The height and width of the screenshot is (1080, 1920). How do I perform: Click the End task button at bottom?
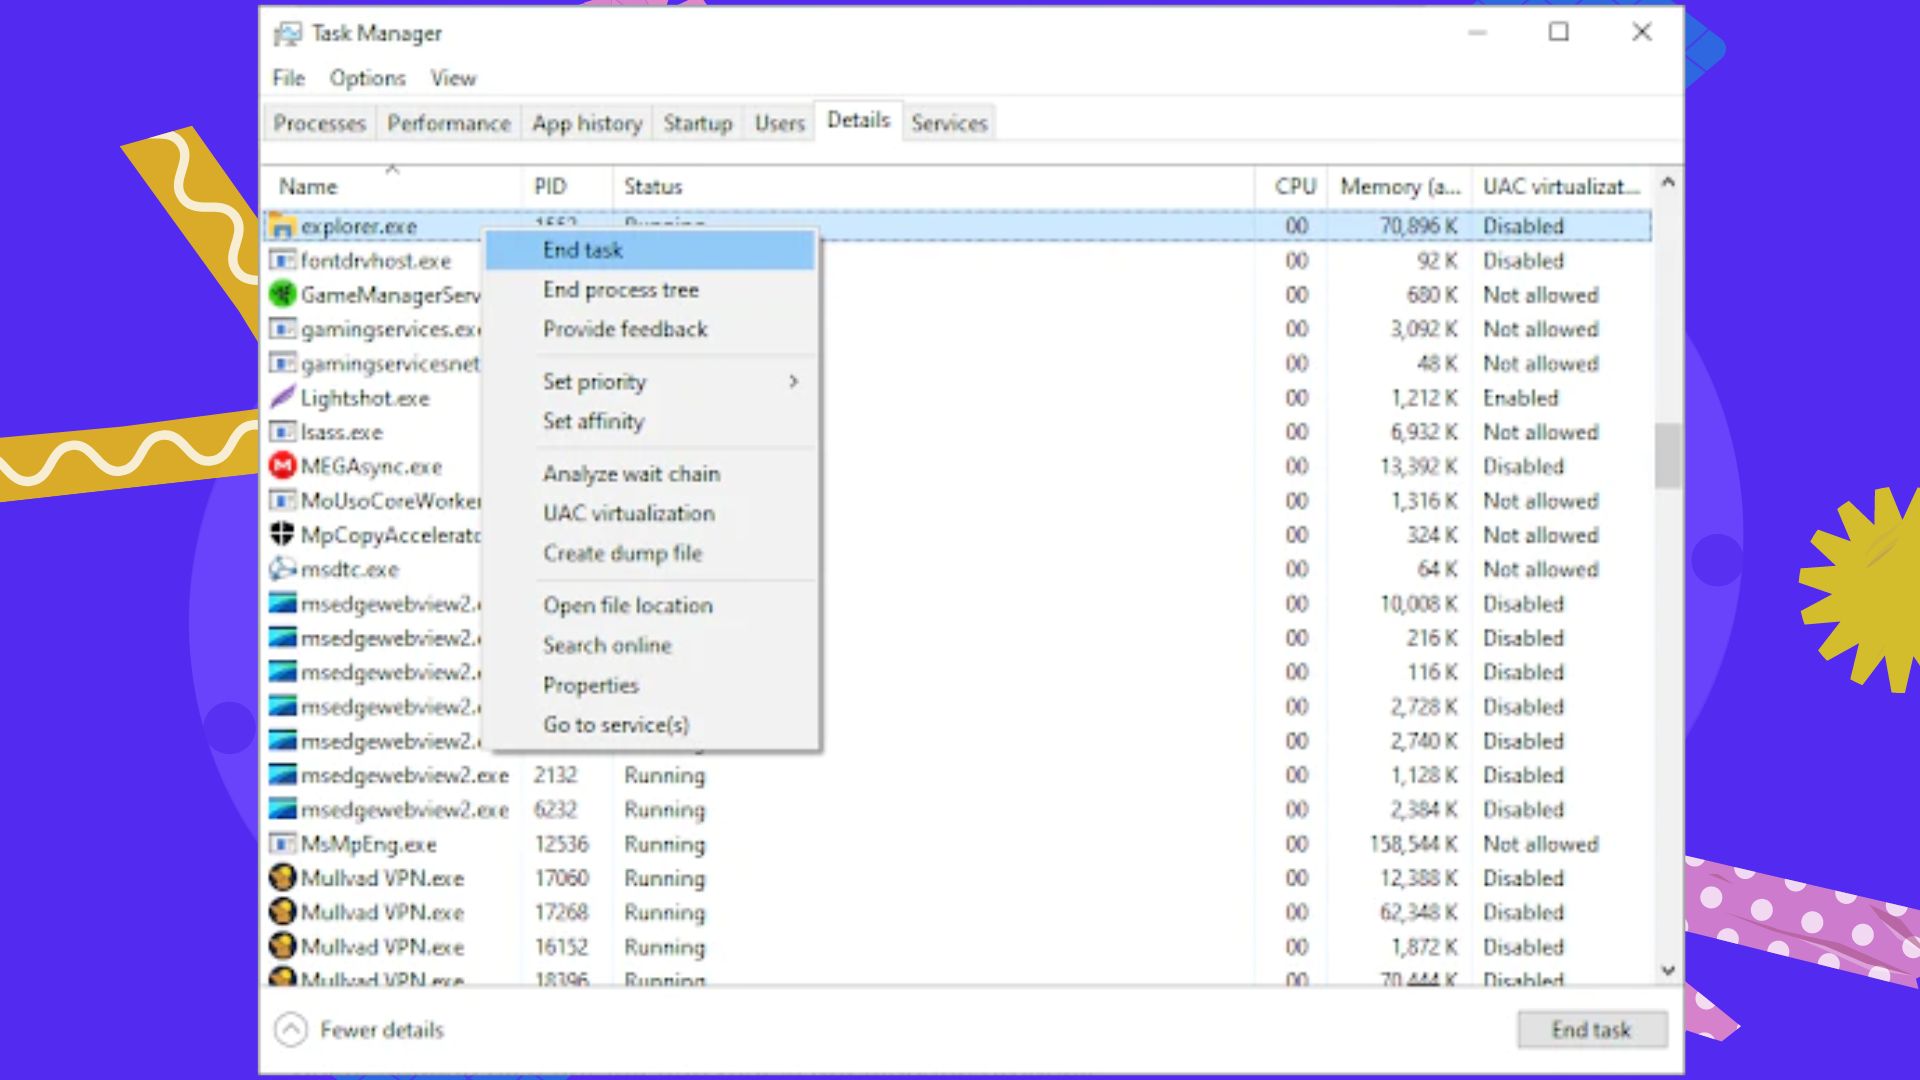(1592, 1029)
